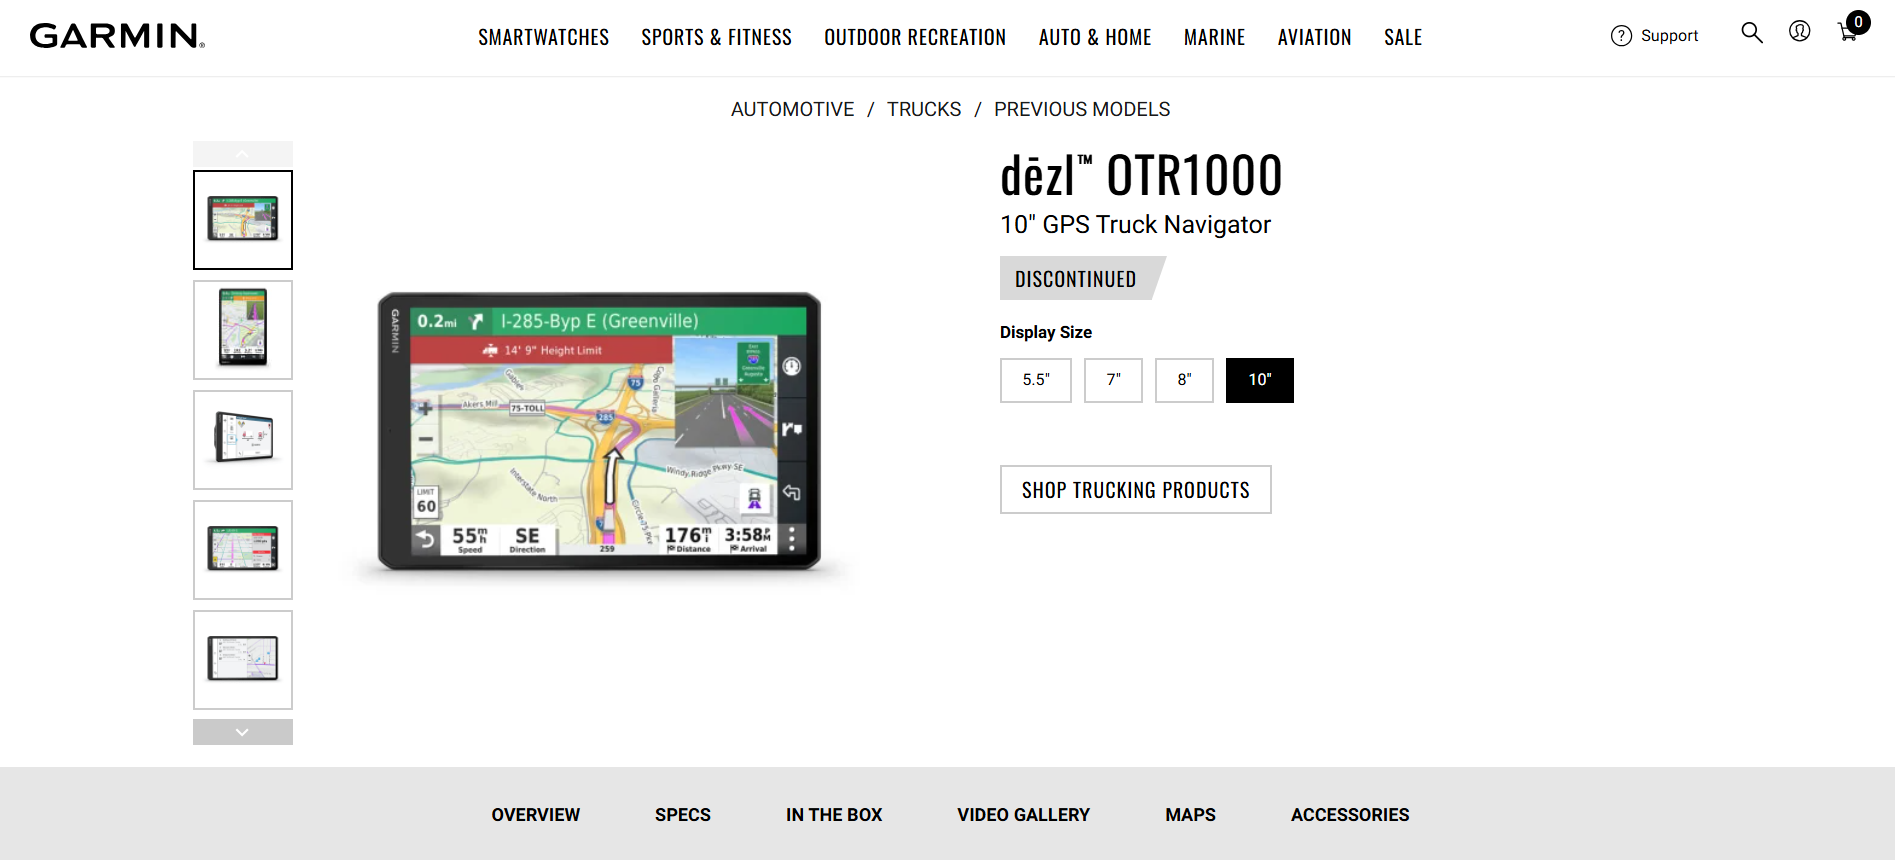Open the Aviation menu

pyautogui.click(x=1314, y=38)
